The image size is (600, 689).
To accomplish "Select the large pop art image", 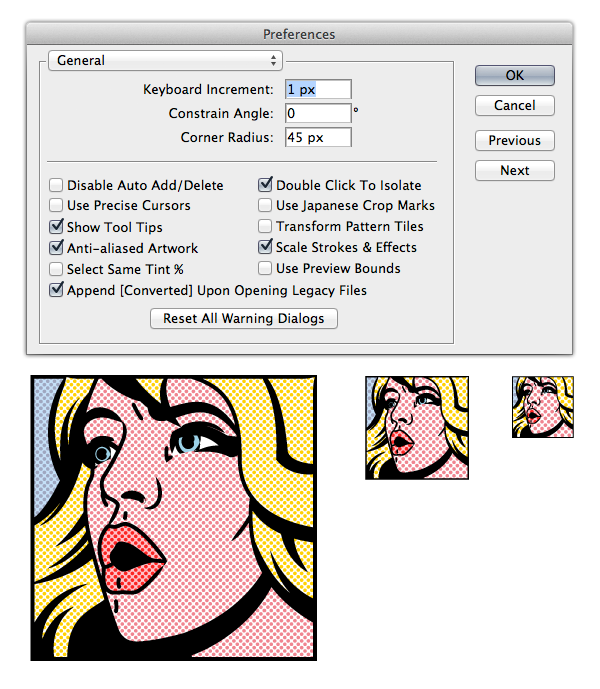I will point(173,517).
